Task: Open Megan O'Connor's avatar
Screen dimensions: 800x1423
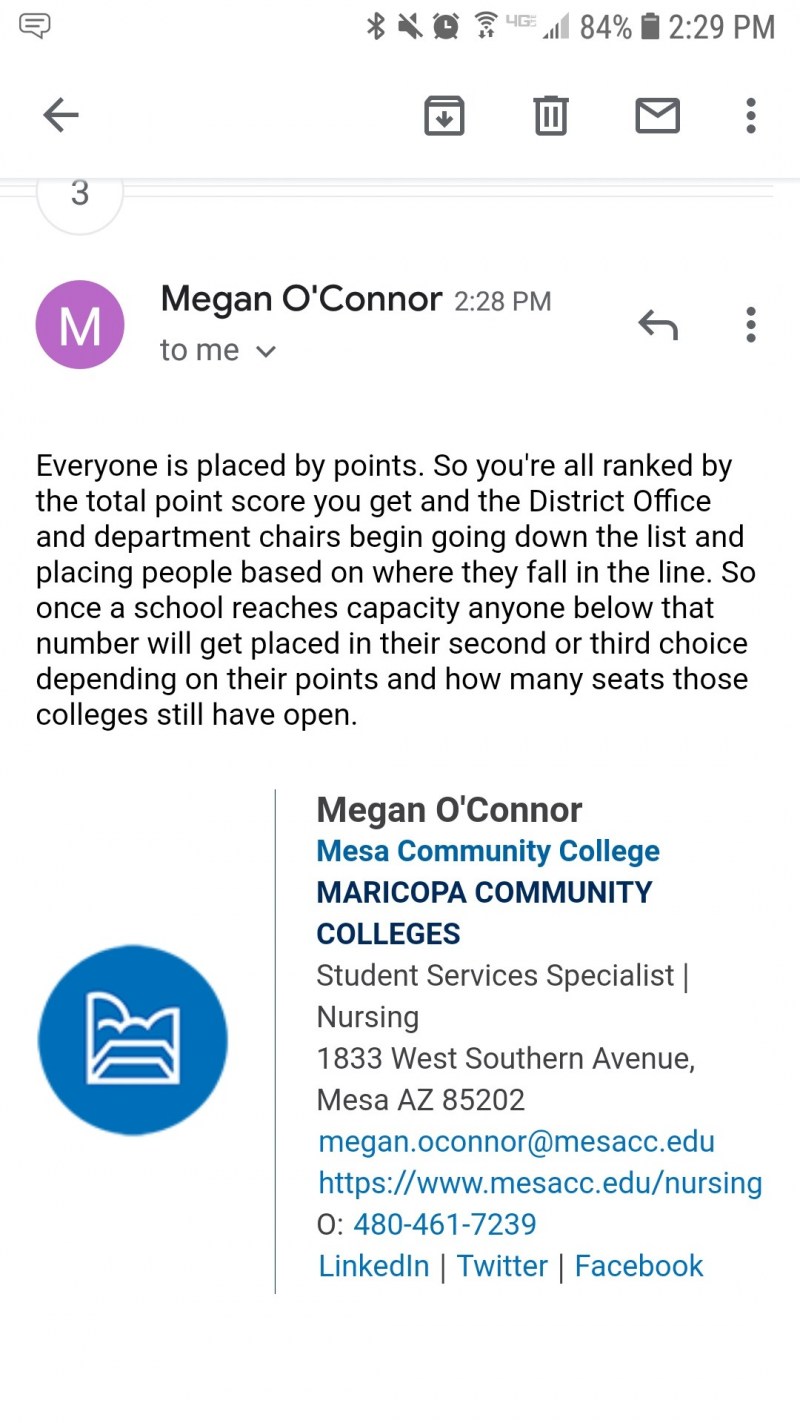Action: (x=80, y=324)
